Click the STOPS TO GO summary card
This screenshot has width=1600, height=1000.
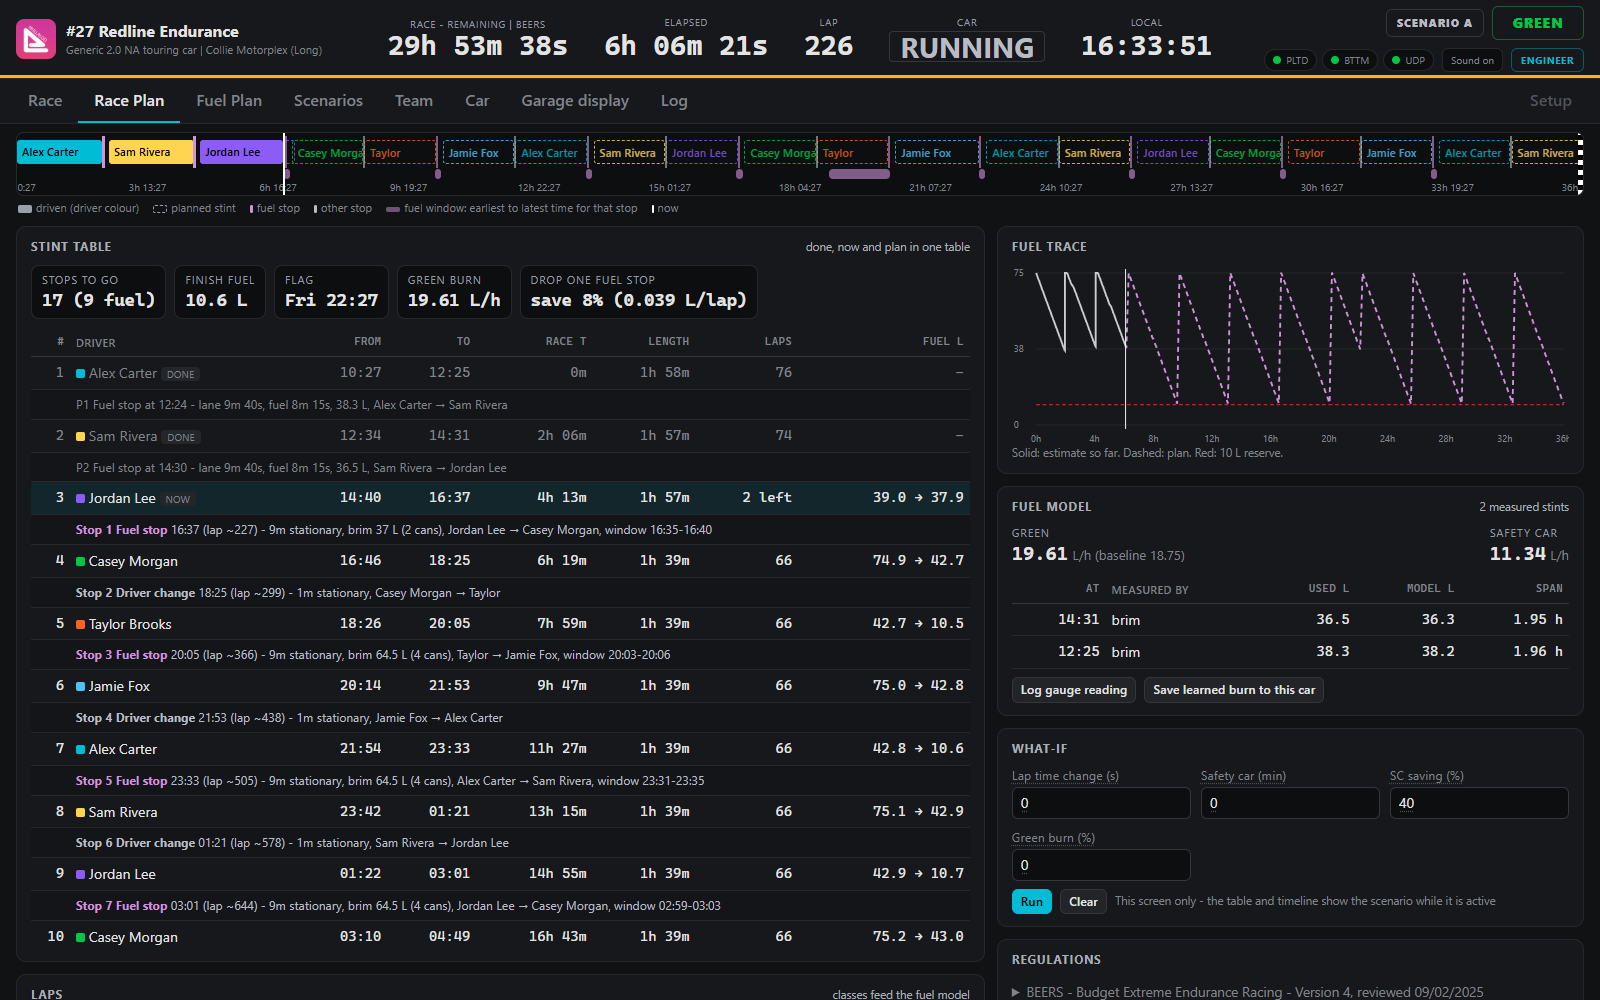[x=98, y=292]
